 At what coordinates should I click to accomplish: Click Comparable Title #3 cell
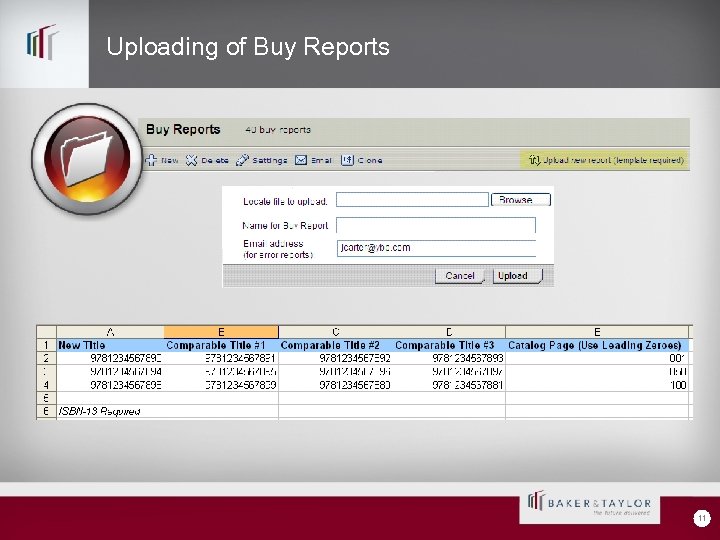click(449, 345)
